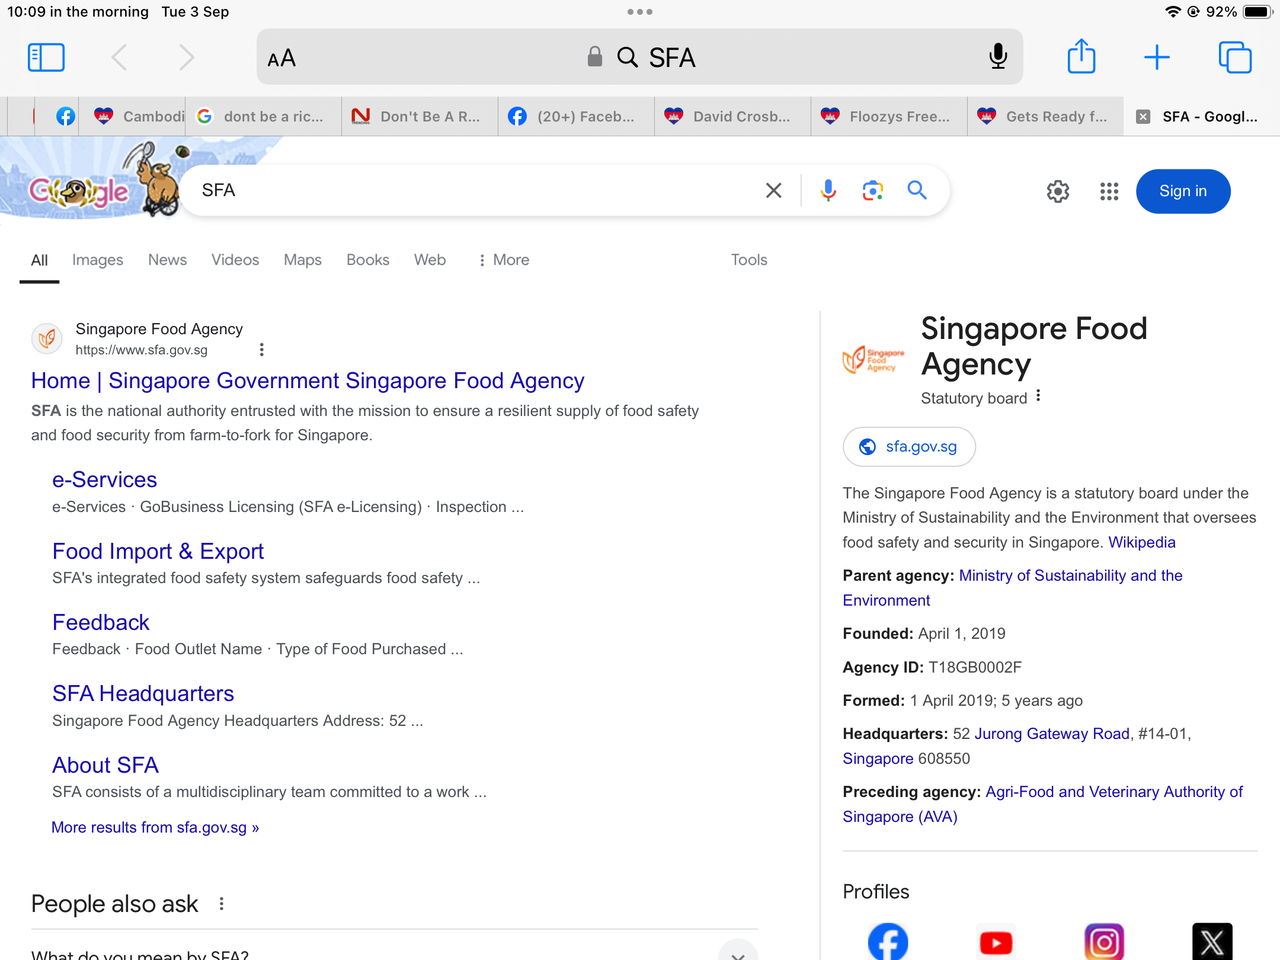This screenshot has width=1280, height=960.
Task: Open the e-Services sitelink
Action: point(105,480)
